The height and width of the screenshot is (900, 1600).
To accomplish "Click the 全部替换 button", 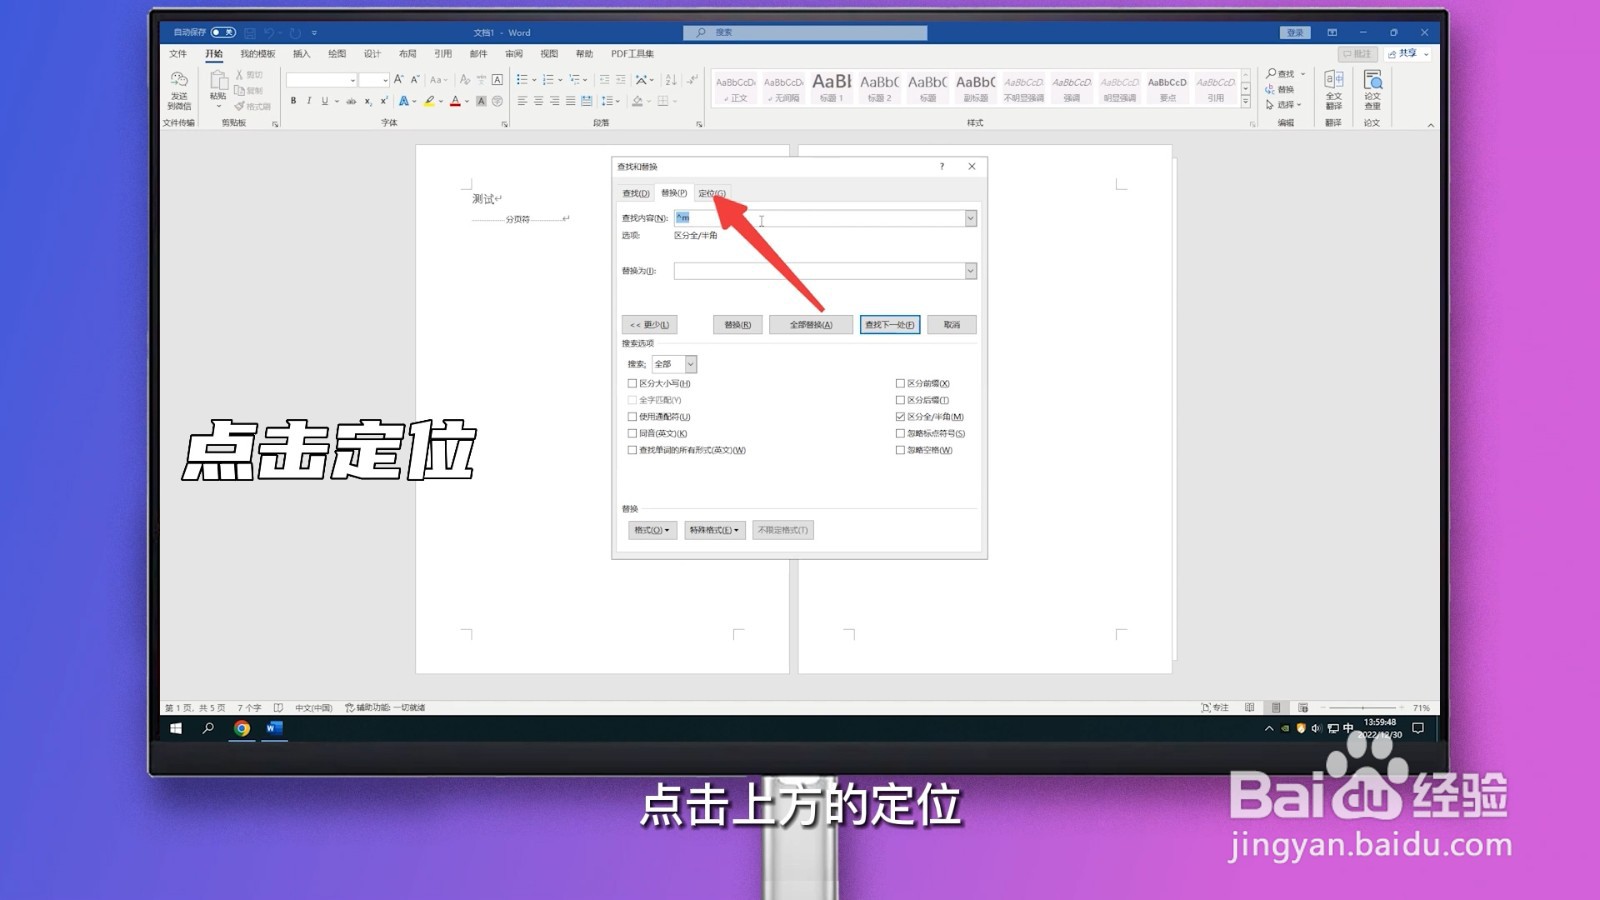I will pos(810,323).
